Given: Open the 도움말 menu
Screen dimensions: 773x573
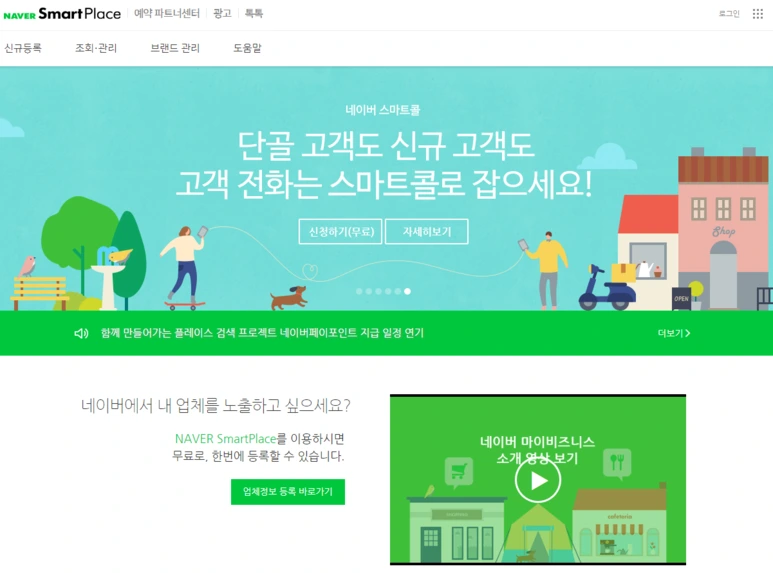Looking at the screenshot, I should coord(247,48).
